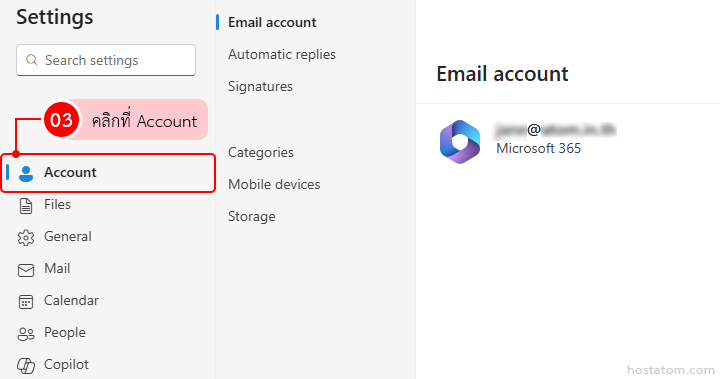Open Categories settings
Image resolution: width=720 pixels, height=379 pixels.
[x=260, y=153]
